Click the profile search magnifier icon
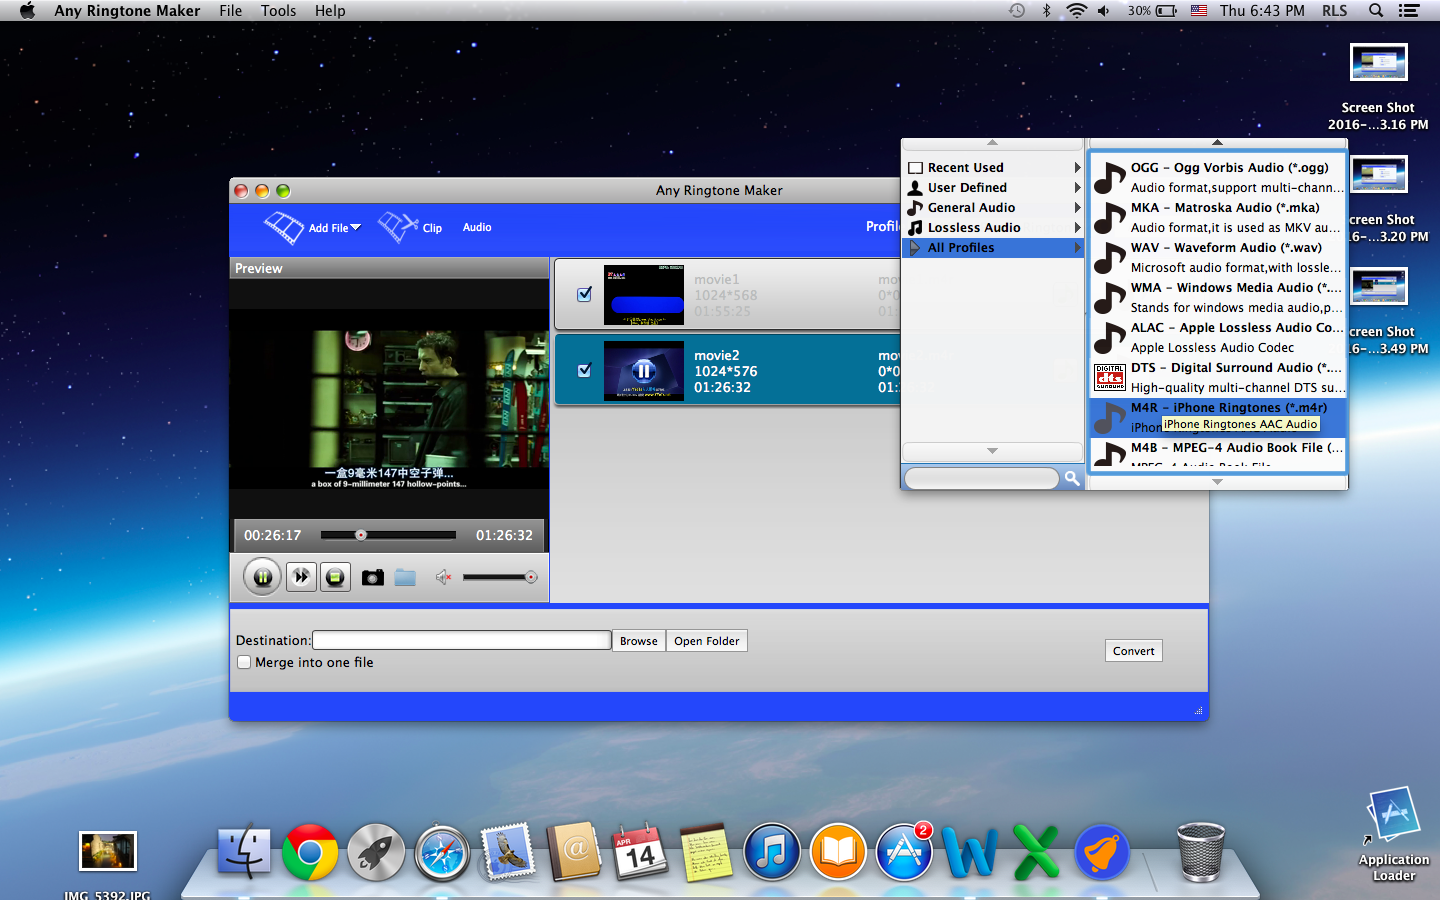Image resolution: width=1440 pixels, height=900 pixels. click(1071, 478)
